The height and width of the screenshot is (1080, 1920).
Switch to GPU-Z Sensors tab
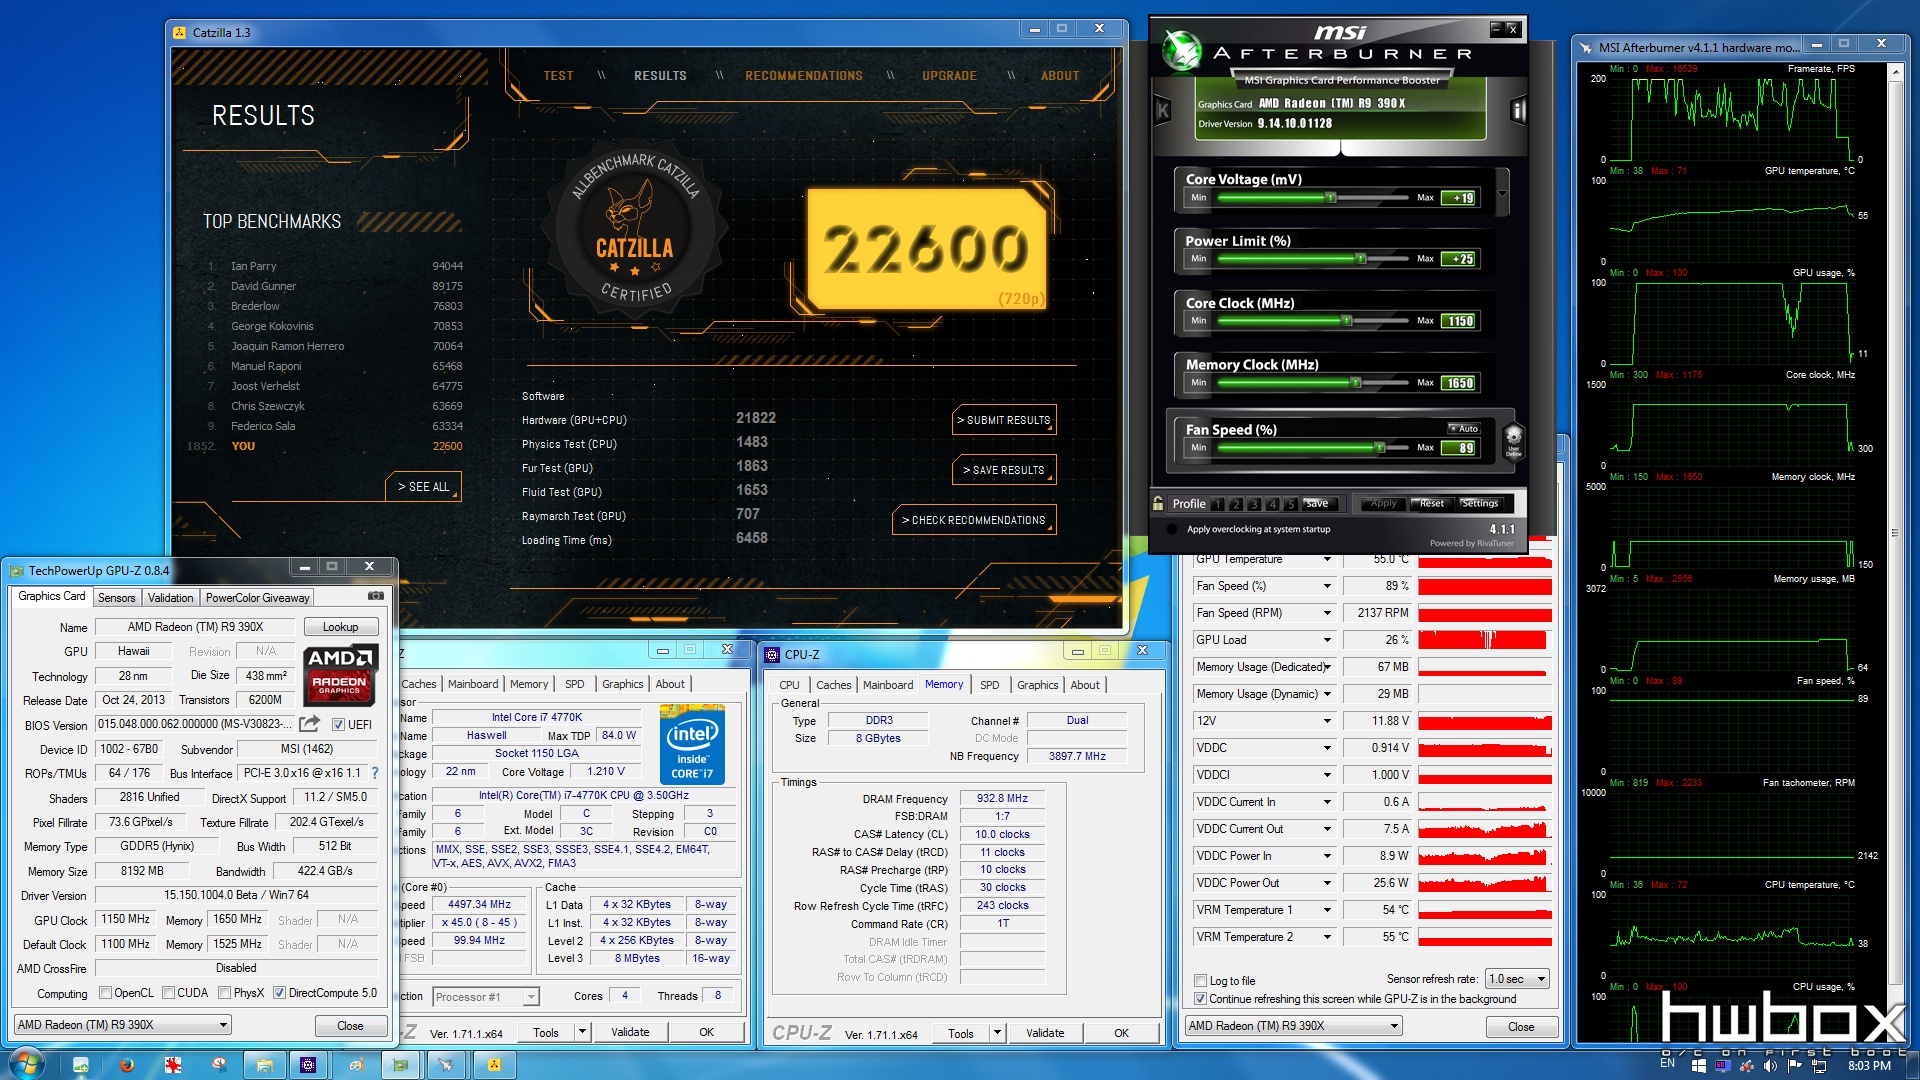(116, 598)
